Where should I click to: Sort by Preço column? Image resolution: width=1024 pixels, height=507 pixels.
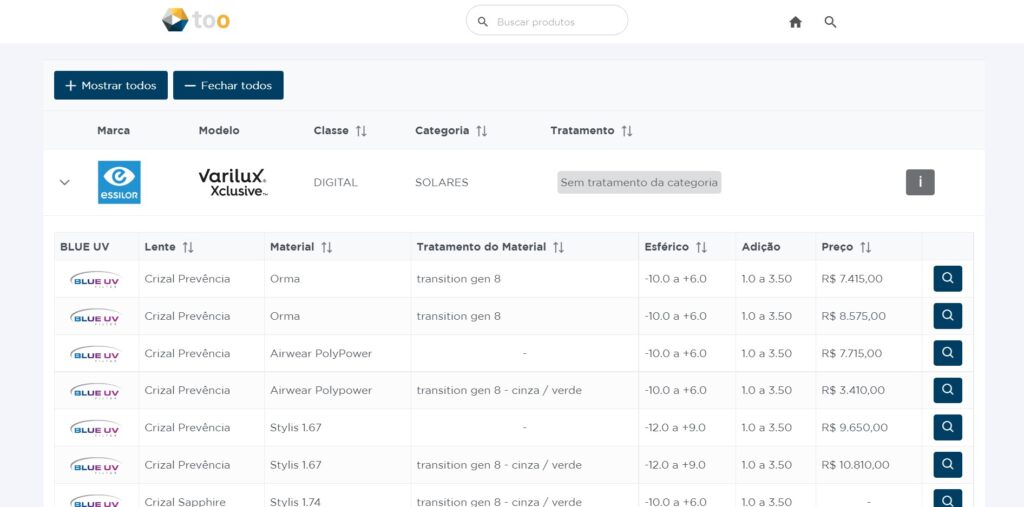(865, 247)
